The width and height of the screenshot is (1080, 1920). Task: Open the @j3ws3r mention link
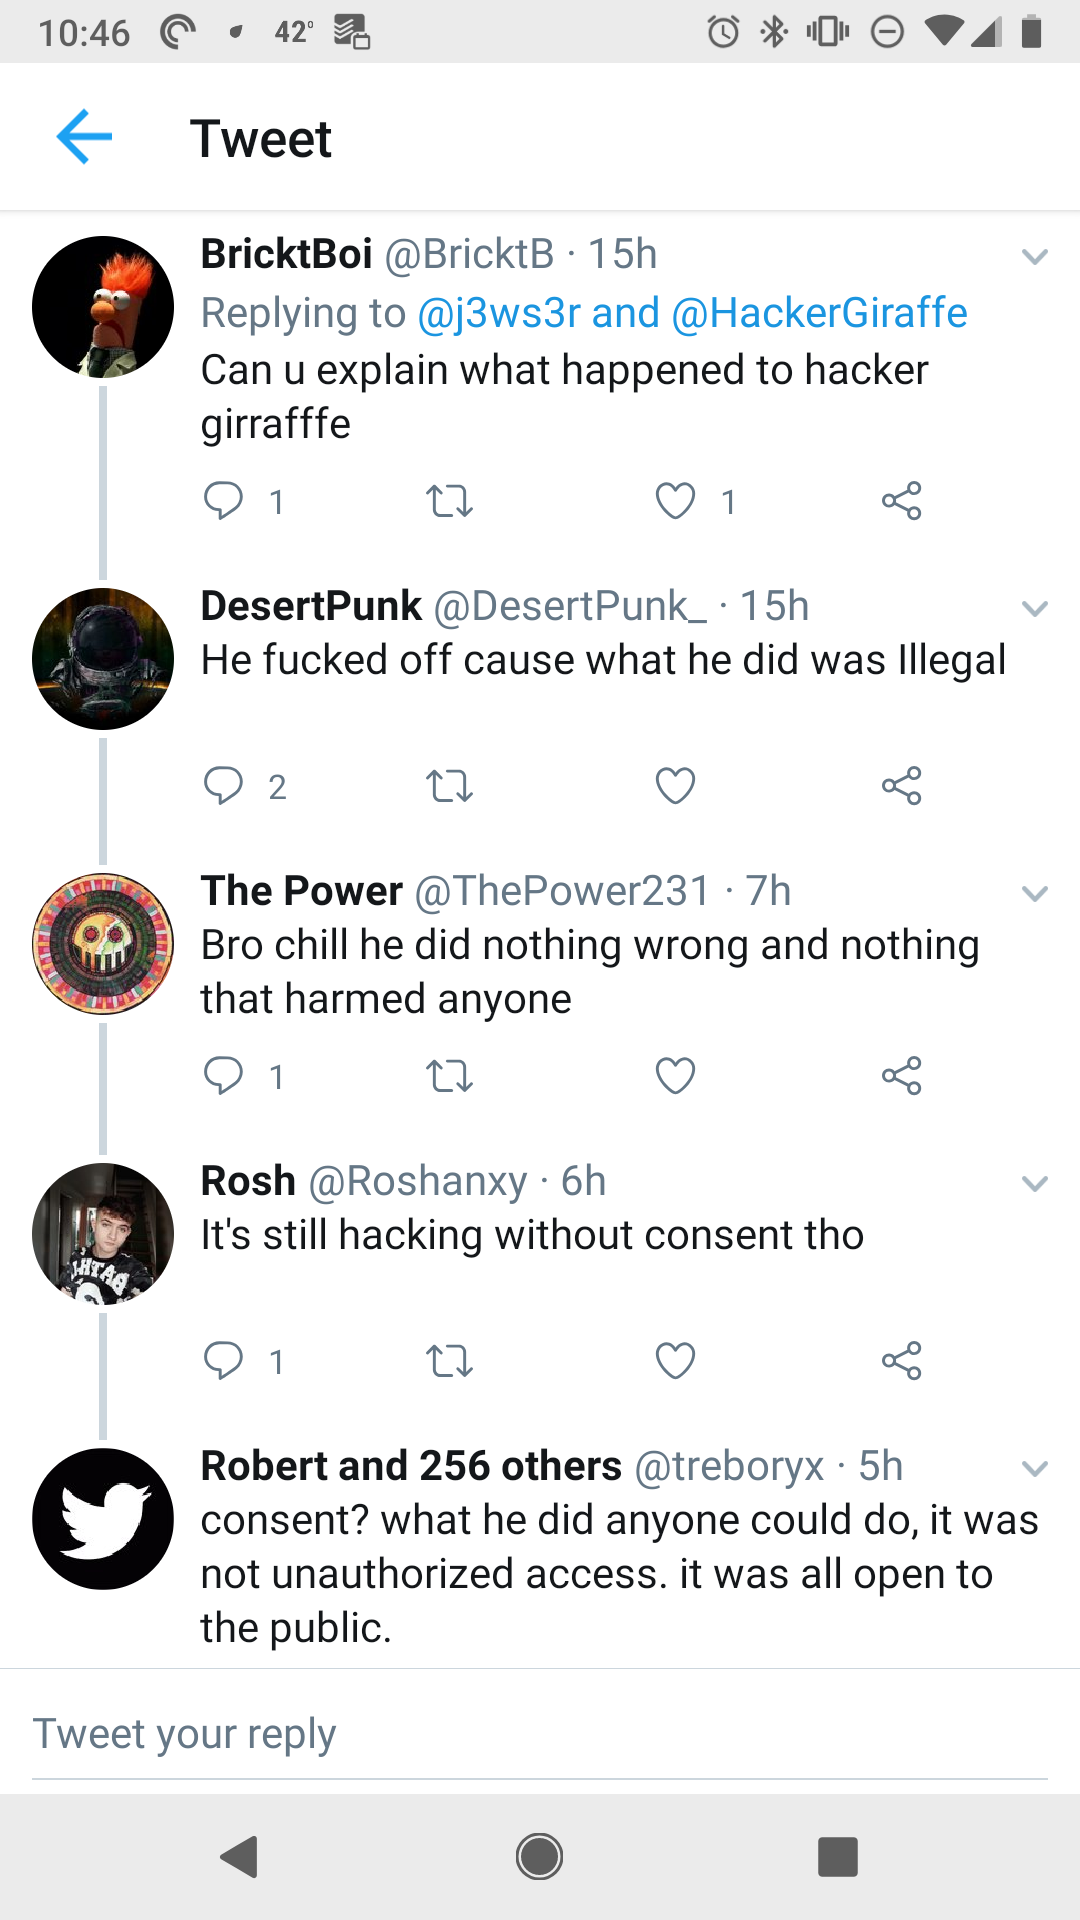498,313
